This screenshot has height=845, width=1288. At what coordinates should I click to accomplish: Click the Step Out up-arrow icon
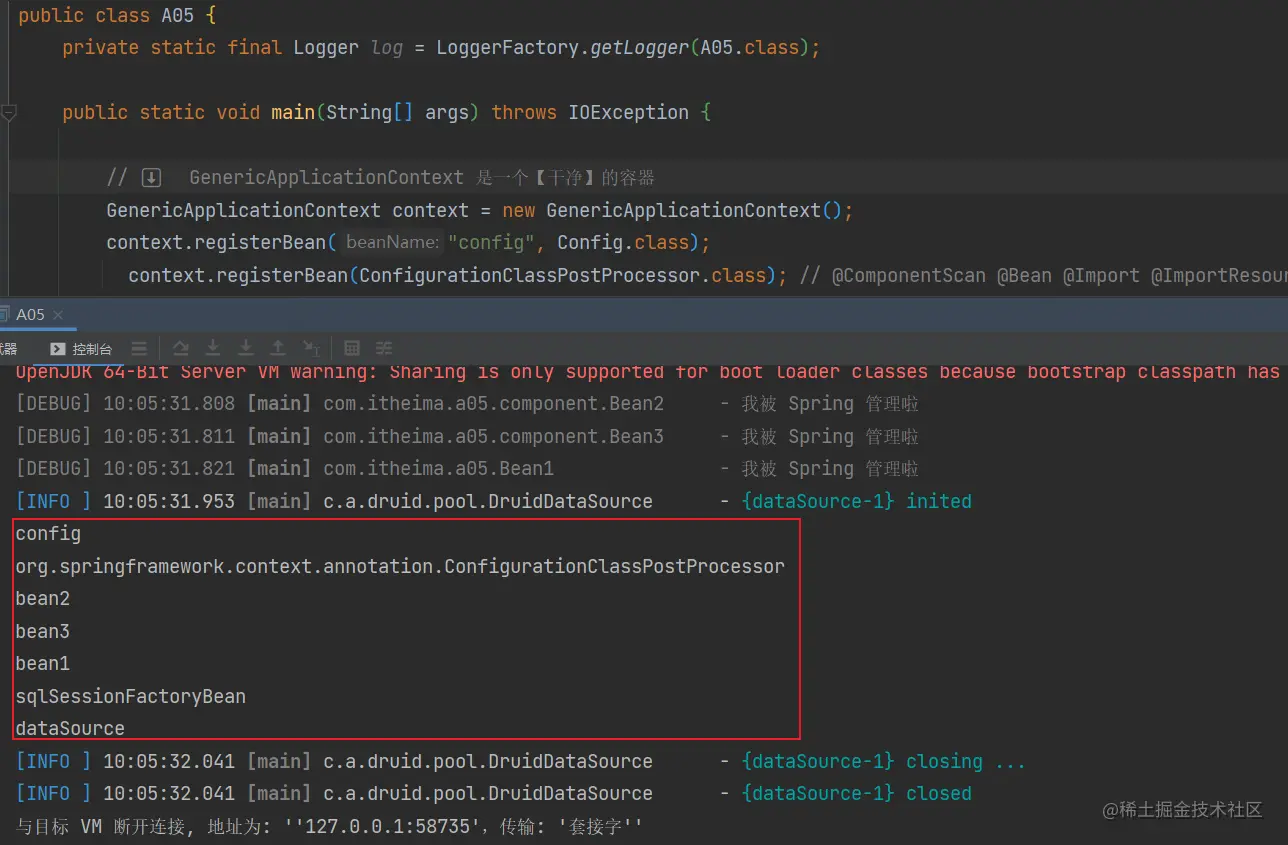278,349
